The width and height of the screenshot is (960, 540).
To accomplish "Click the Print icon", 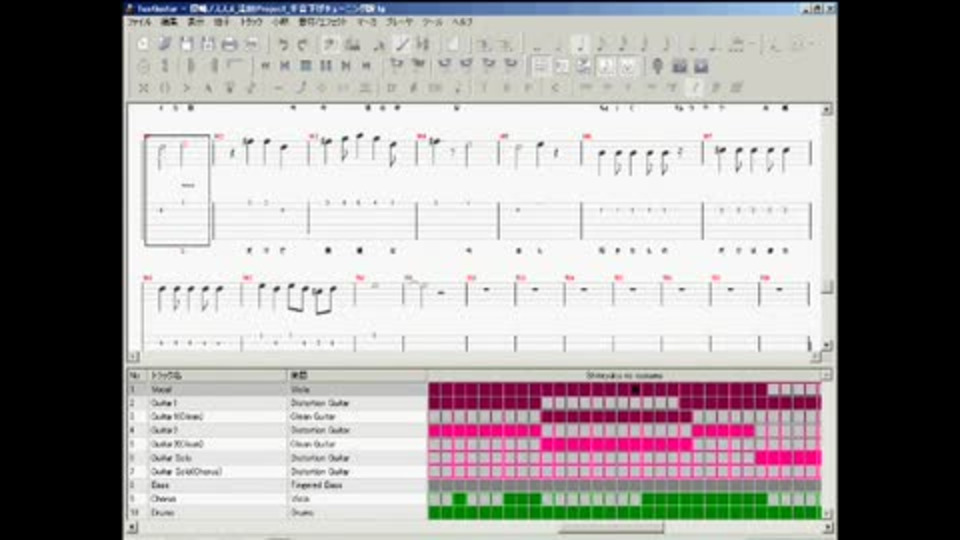I will [230, 44].
